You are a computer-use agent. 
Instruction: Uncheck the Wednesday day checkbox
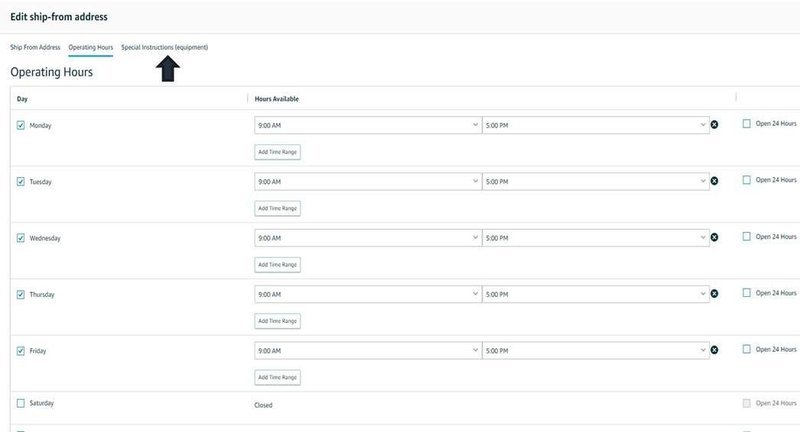[x=21, y=238]
